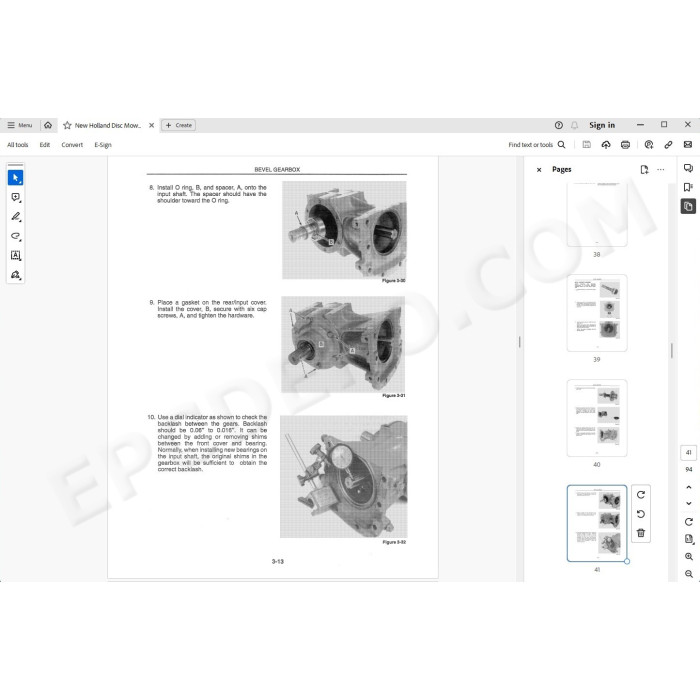700x700 pixels.
Task: Open the E-Sign menu
Action: click(x=103, y=145)
